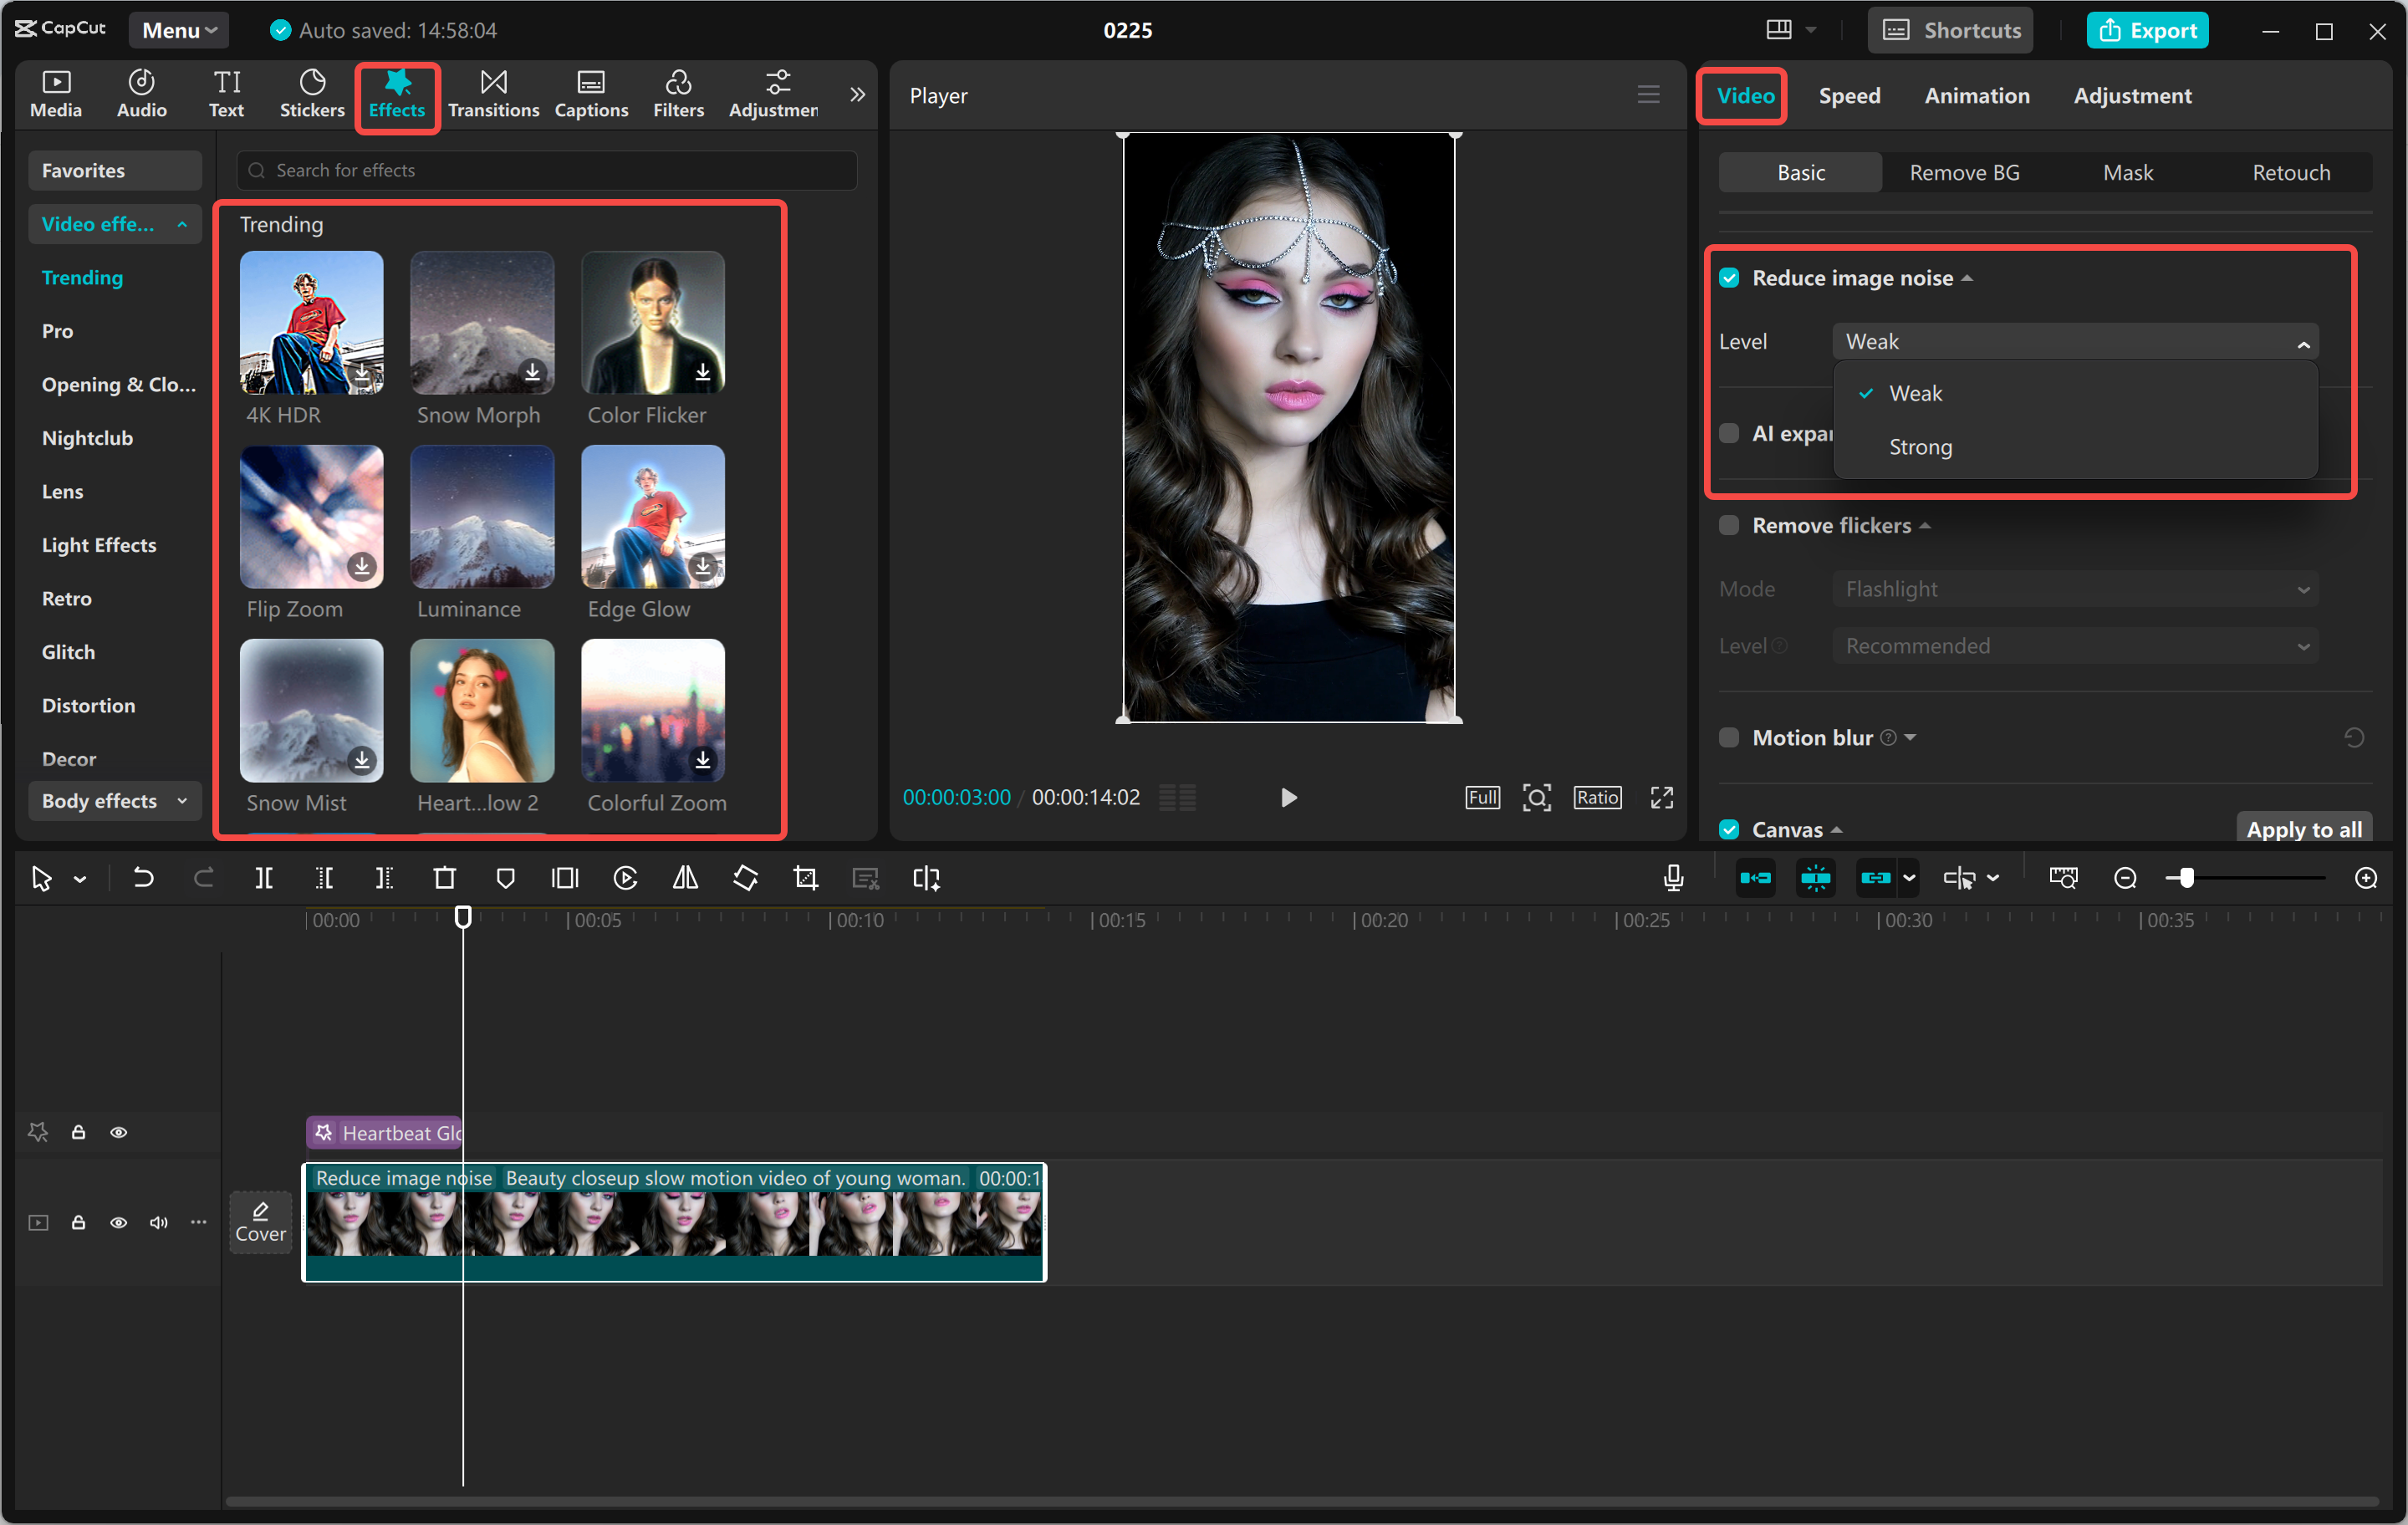This screenshot has width=2408, height=1525.
Task: Select the Split tool in the timeline toolbar
Action: (x=265, y=877)
